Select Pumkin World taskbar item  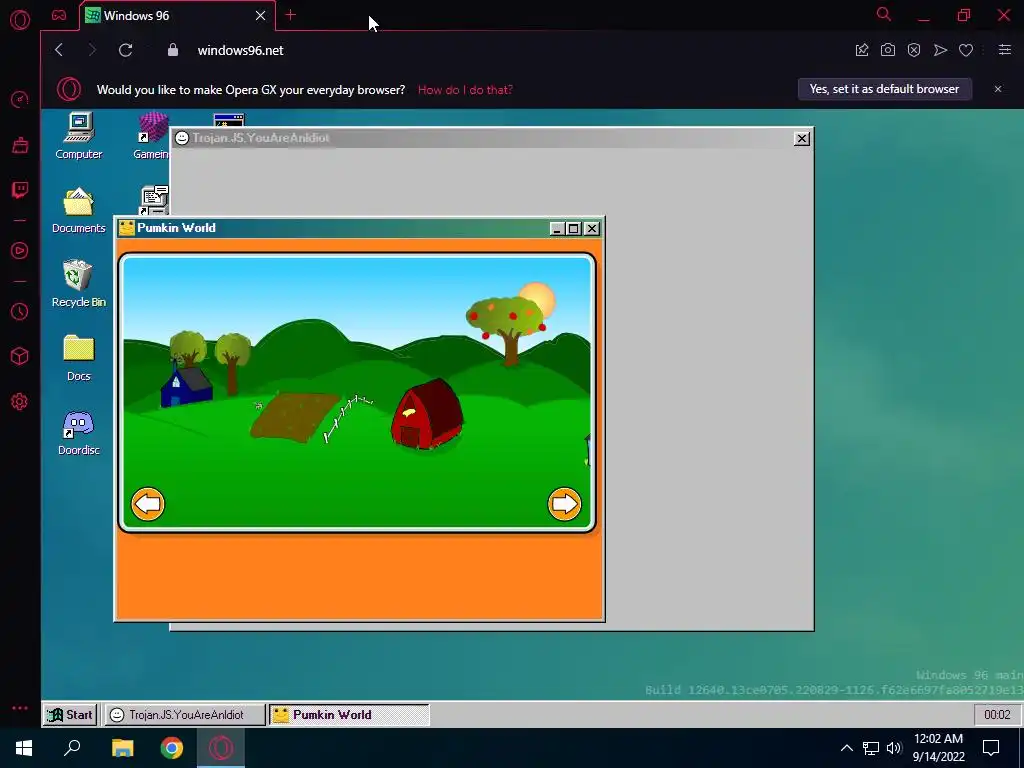pyautogui.click(x=349, y=714)
